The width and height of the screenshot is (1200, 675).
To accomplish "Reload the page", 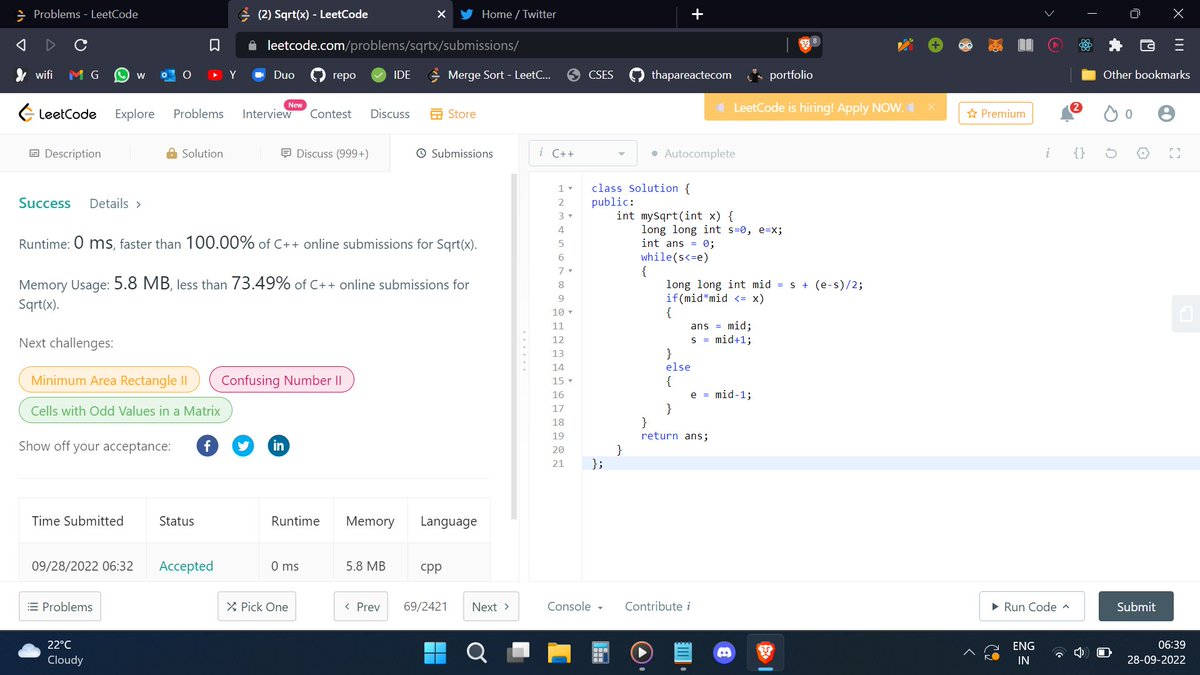I will point(81,45).
